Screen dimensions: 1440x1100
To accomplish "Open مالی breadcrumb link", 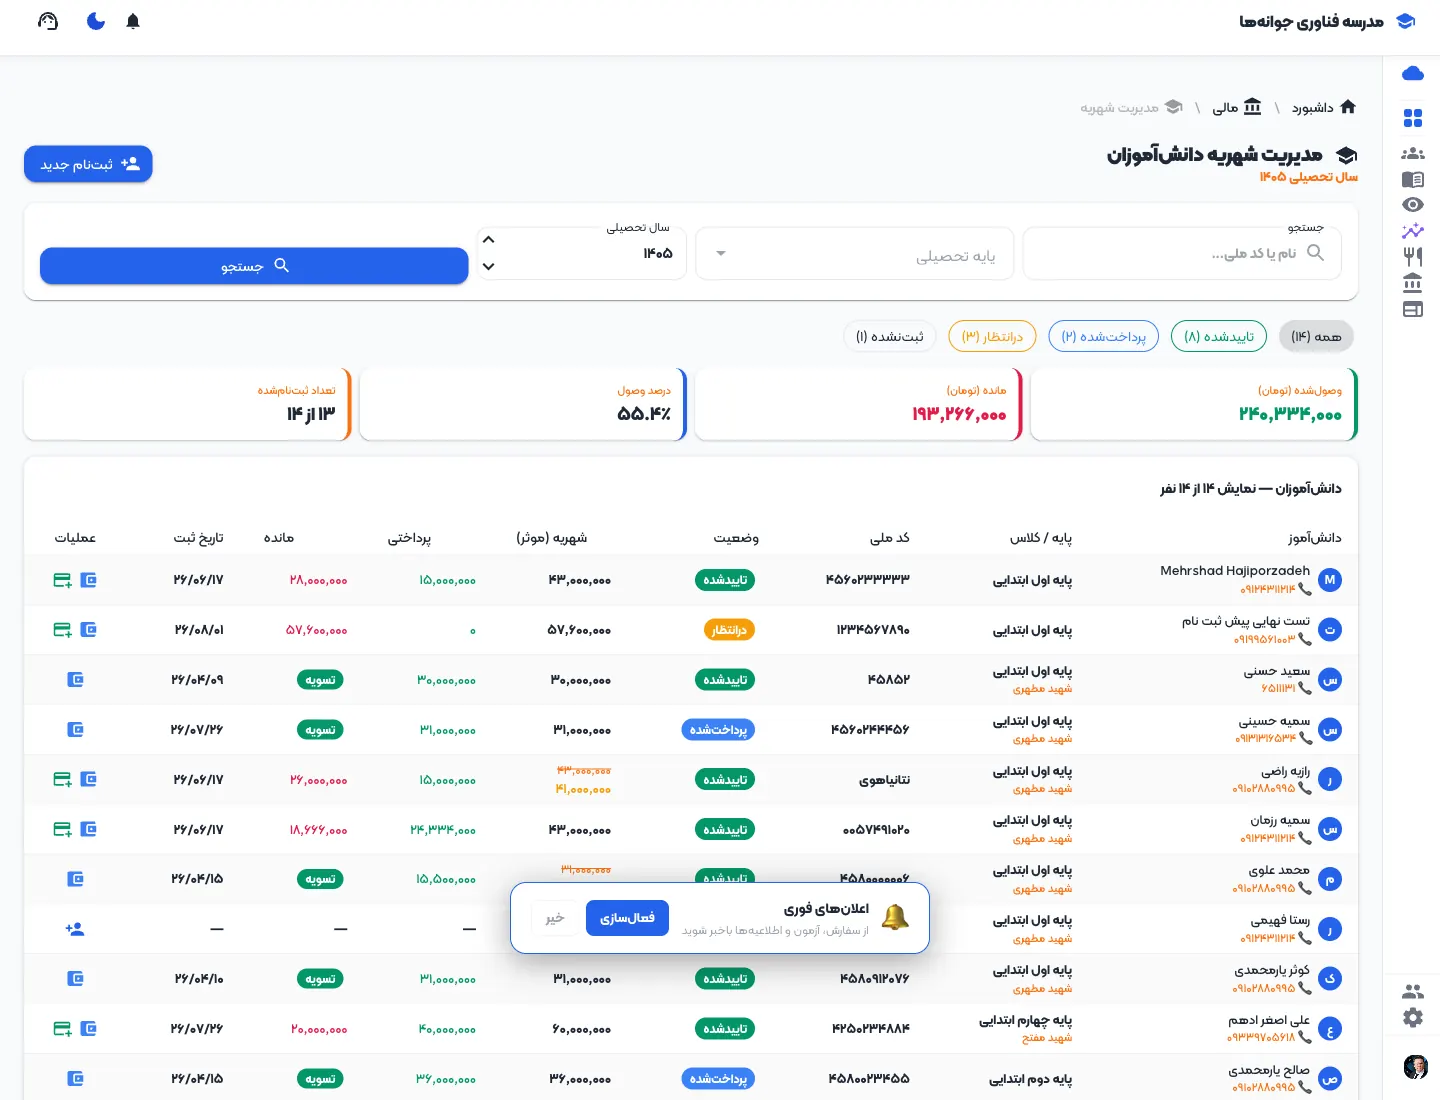I will [1237, 107].
